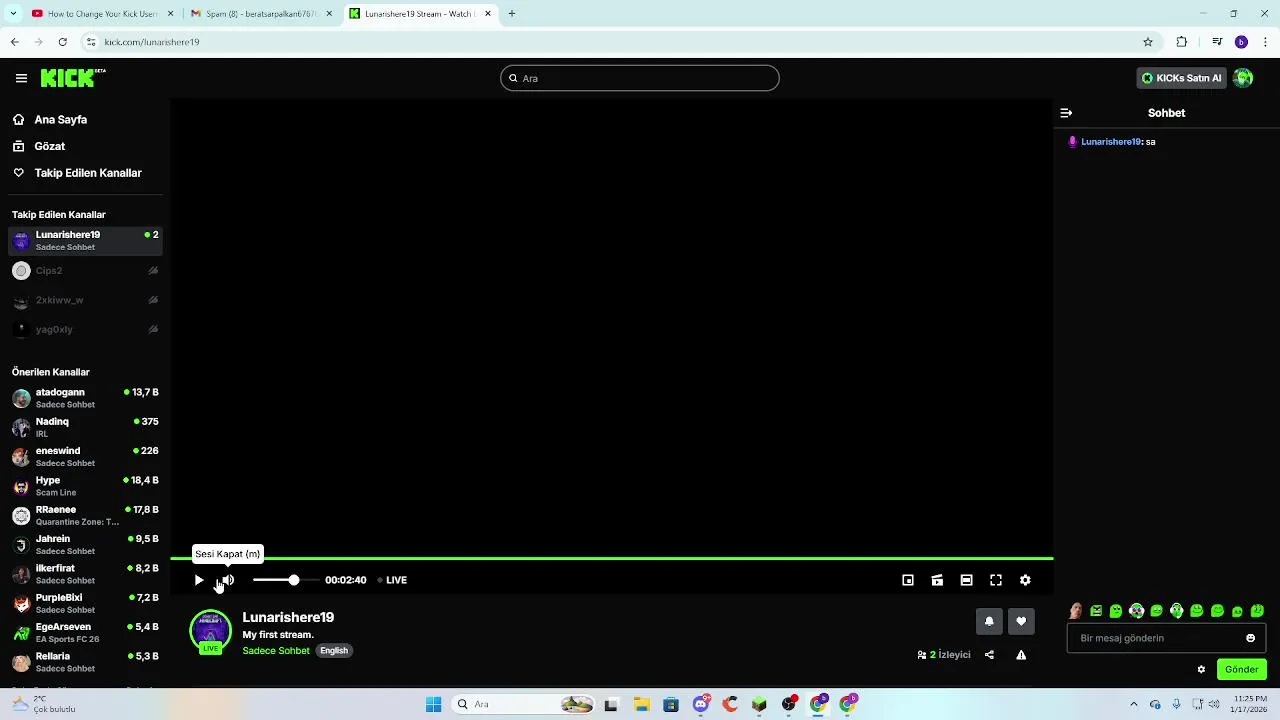Open recommended channel ilkerfirat
1280x720 pixels.
coord(85,574)
